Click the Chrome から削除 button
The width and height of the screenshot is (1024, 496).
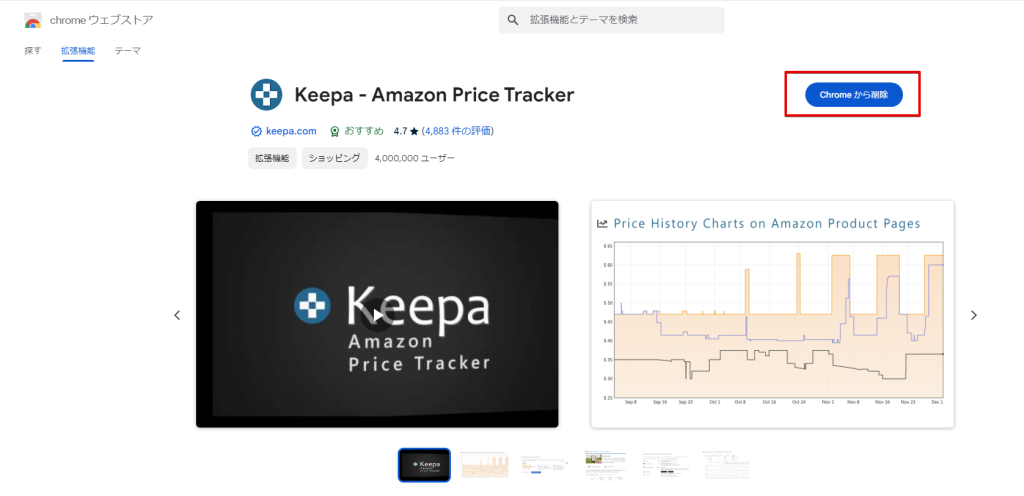[x=853, y=94]
